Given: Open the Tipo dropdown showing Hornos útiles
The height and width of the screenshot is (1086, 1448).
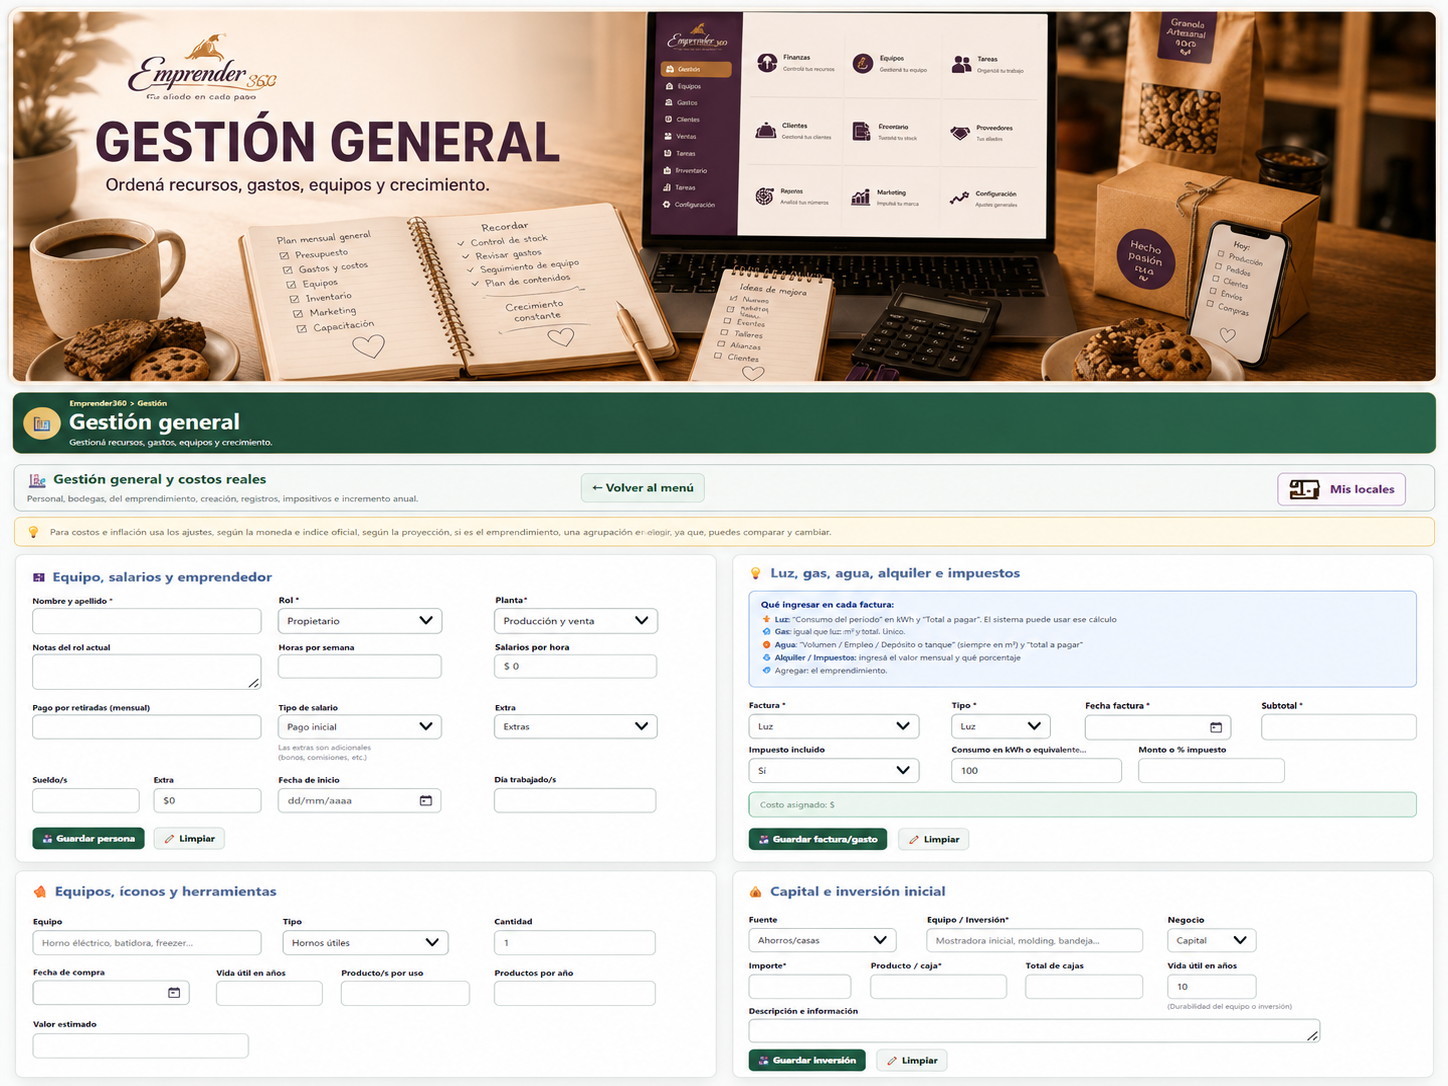Looking at the screenshot, I should [366, 942].
